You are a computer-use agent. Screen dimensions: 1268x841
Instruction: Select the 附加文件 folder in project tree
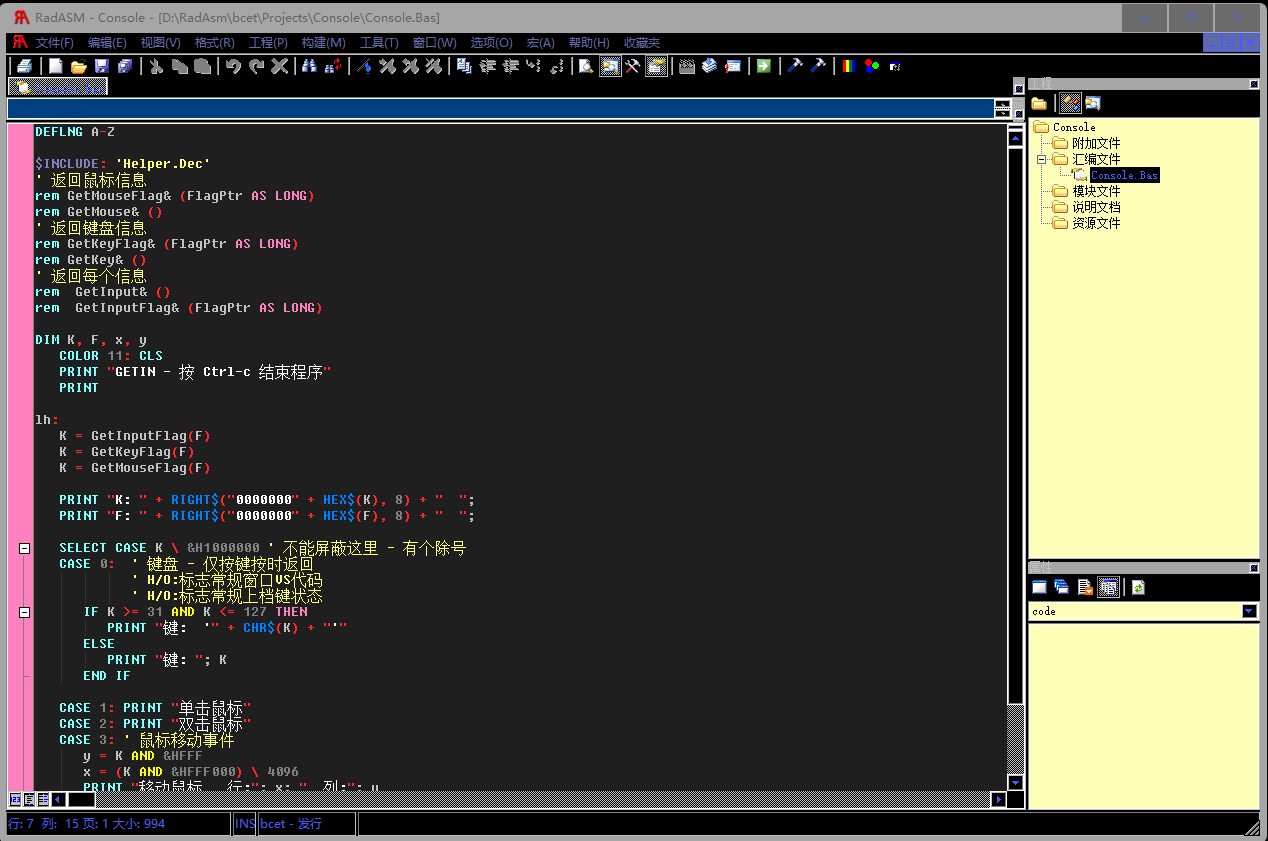(1096, 143)
